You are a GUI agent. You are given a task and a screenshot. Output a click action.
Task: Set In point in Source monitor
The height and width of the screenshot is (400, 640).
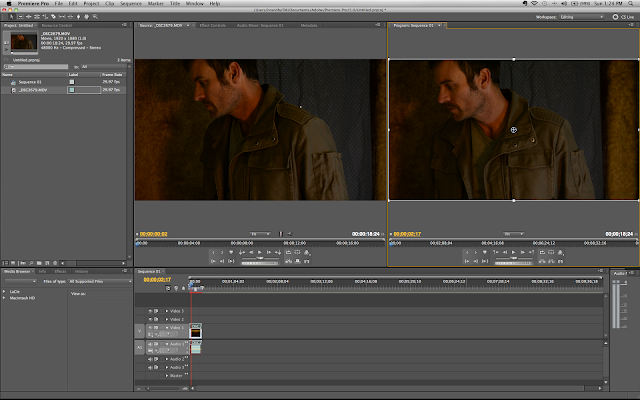(x=213, y=252)
